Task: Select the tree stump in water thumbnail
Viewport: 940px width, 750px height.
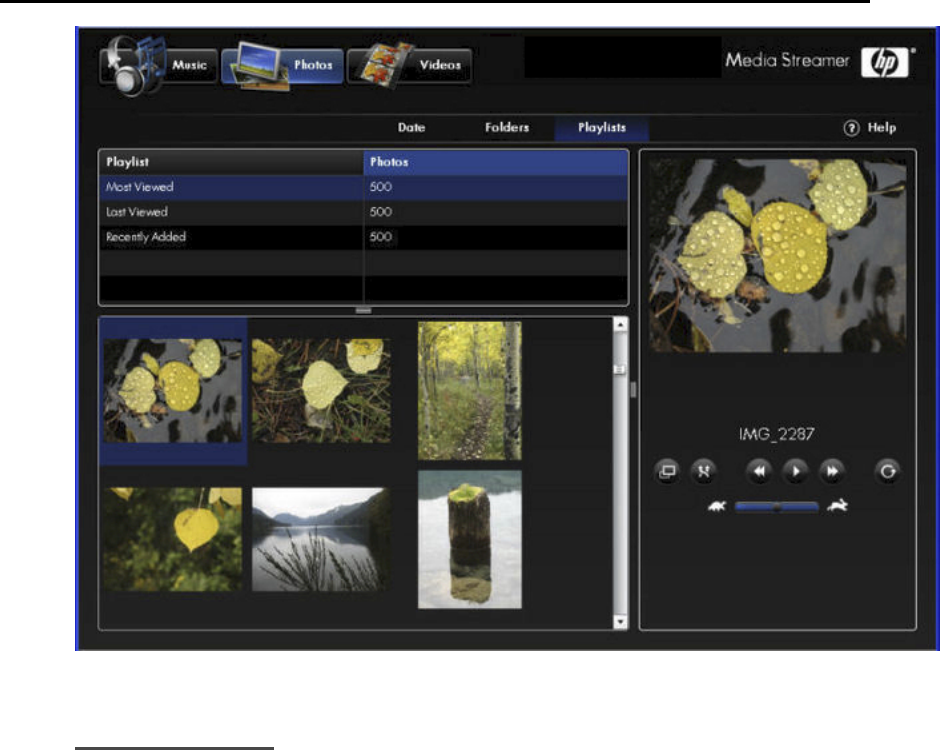Action: 469,540
